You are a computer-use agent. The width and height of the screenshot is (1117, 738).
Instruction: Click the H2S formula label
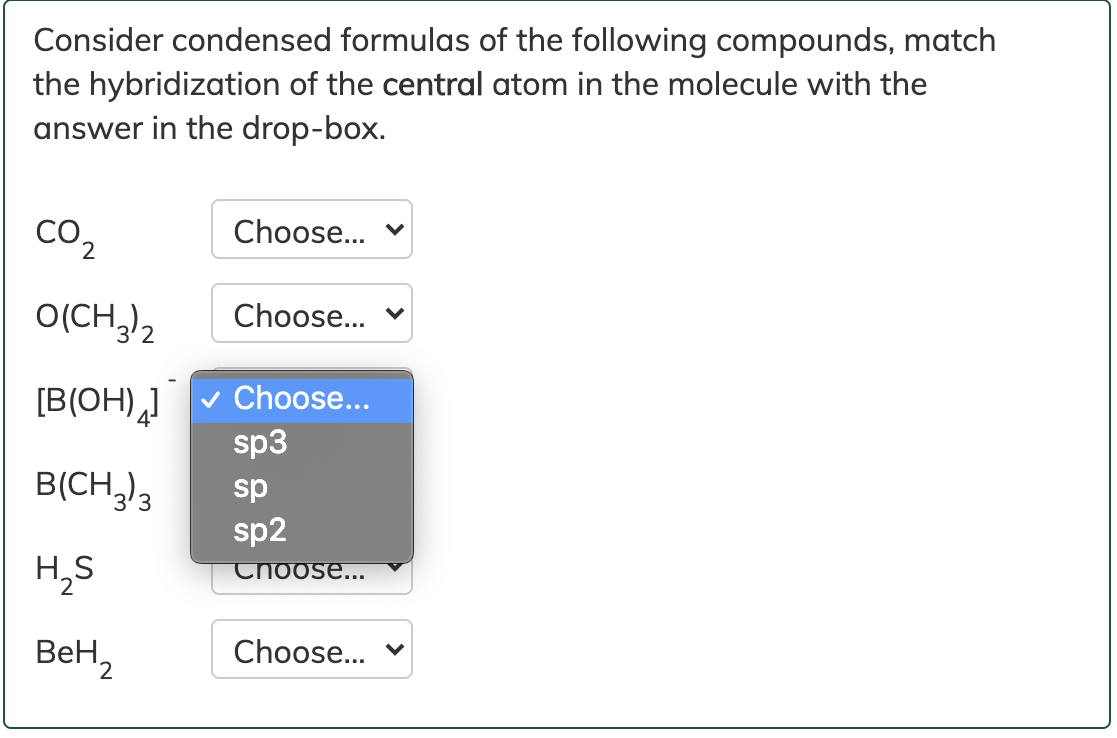click(x=62, y=572)
